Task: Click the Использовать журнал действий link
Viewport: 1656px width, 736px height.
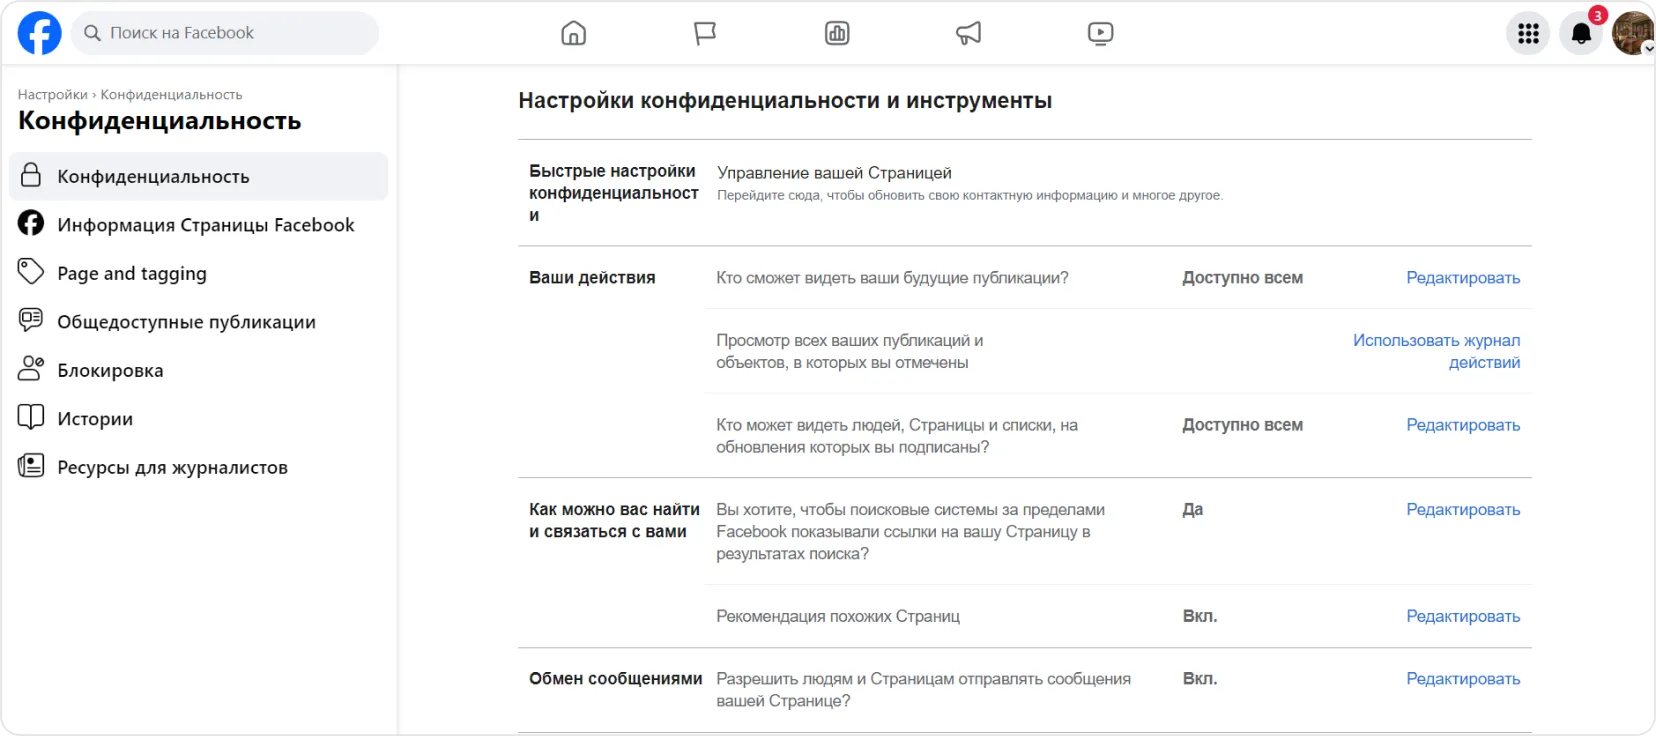Action: click(1436, 351)
